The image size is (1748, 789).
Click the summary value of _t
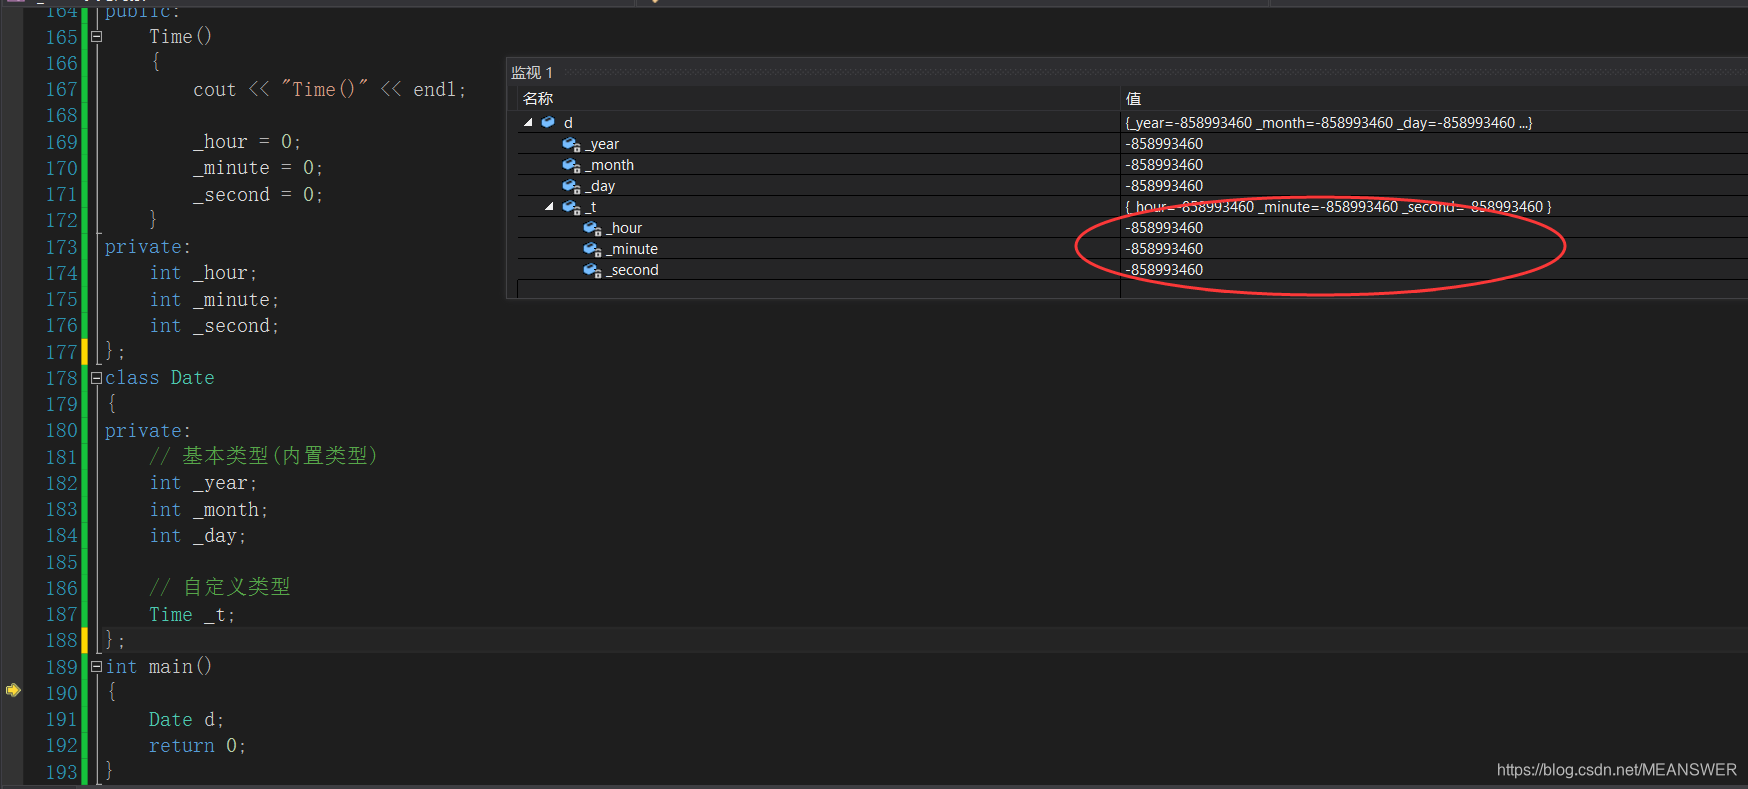[1338, 207]
